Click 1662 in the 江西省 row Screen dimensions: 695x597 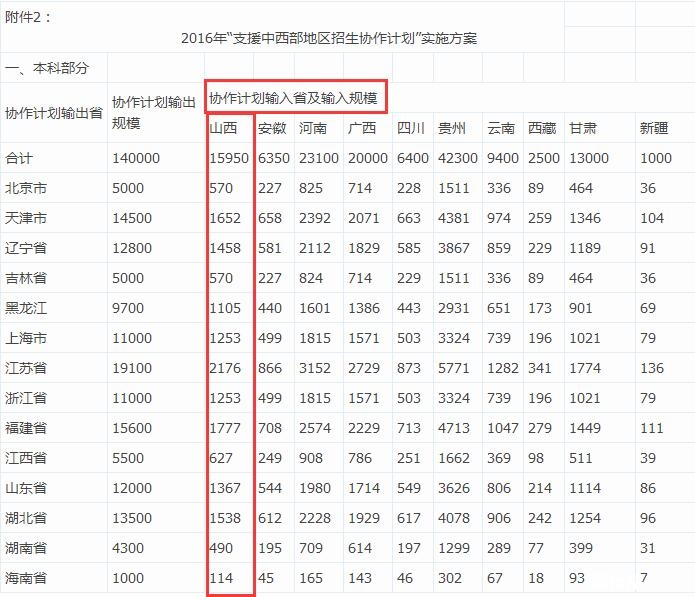(x=454, y=458)
